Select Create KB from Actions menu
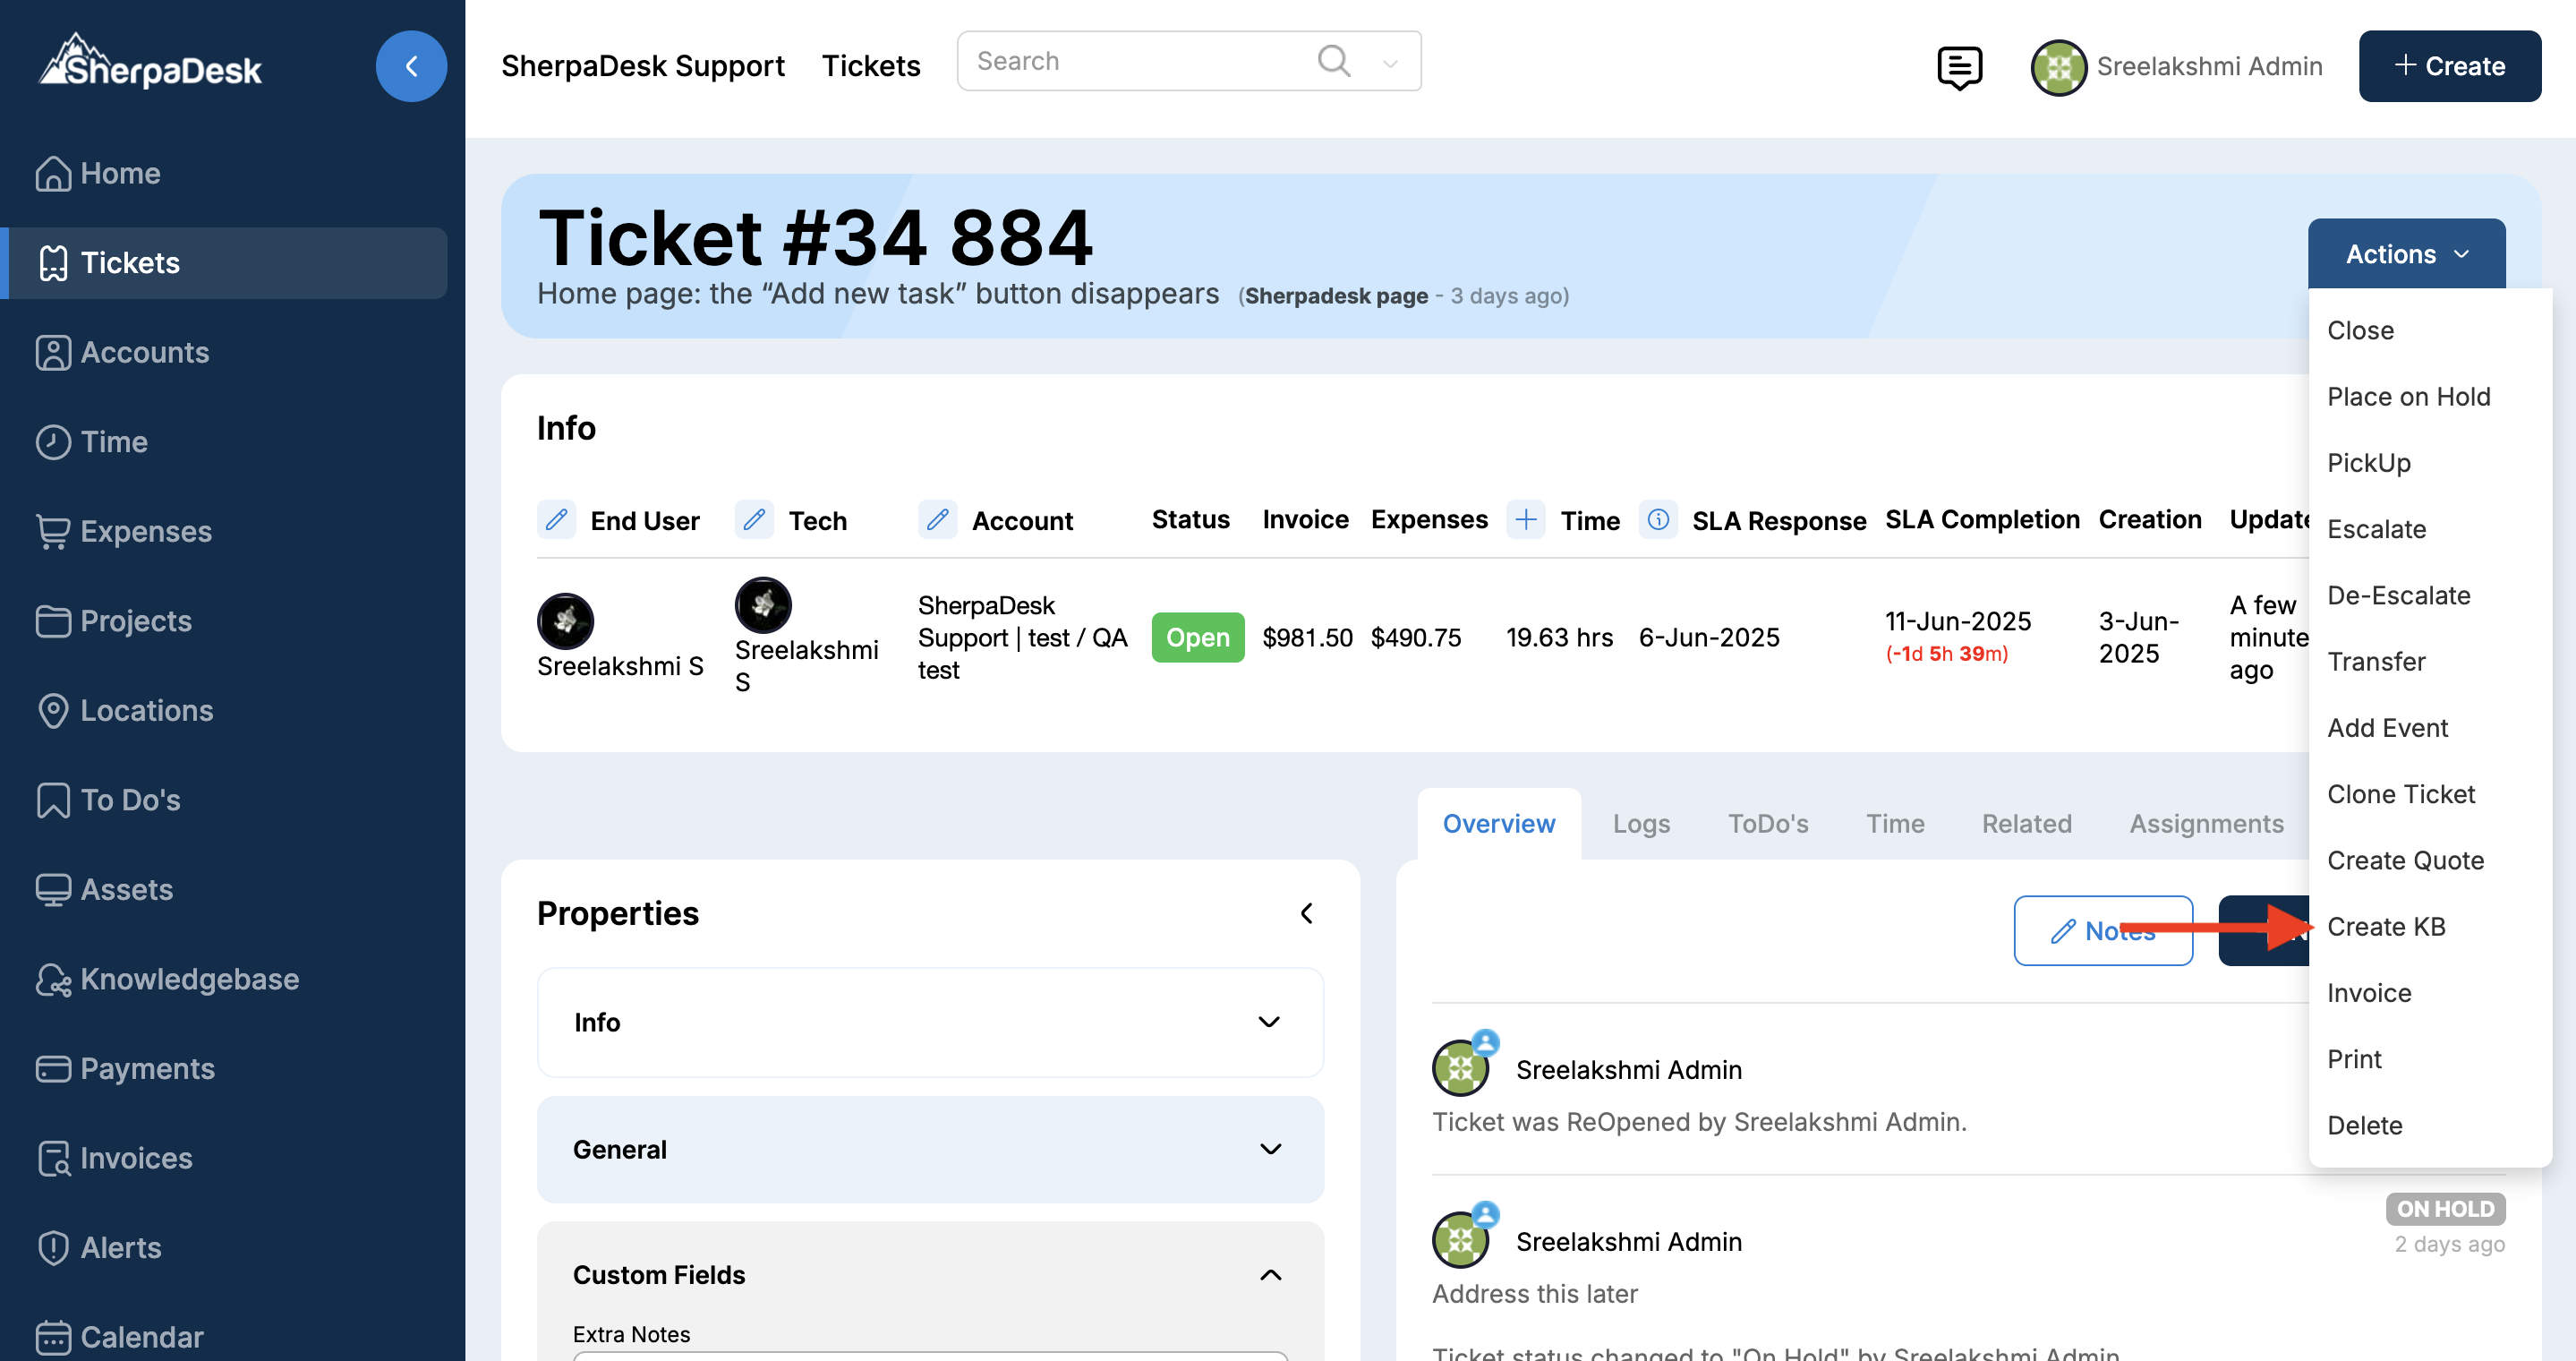The width and height of the screenshot is (2576, 1361). point(2386,926)
